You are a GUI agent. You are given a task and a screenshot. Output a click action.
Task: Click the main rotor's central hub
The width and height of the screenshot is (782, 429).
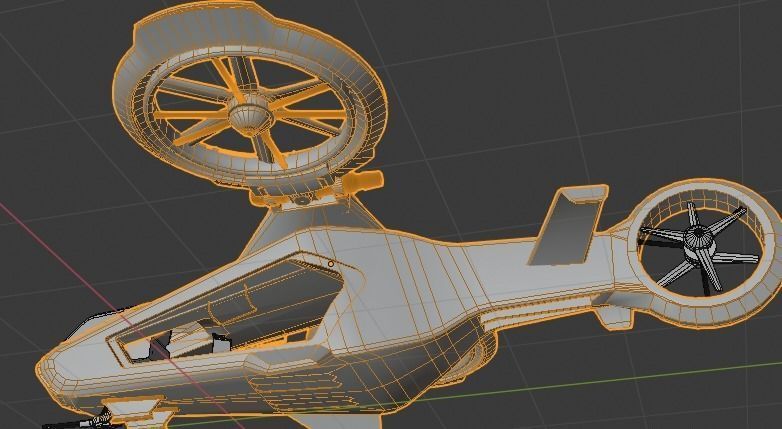pyautogui.click(x=250, y=114)
